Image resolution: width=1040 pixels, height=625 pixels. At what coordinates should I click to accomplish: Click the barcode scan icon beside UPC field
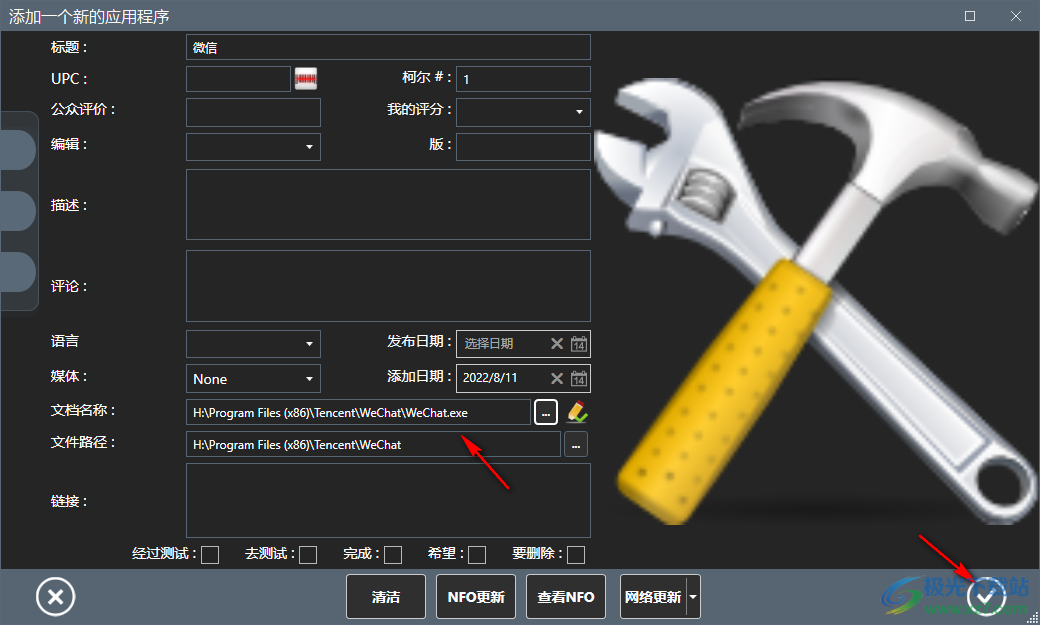pos(306,78)
